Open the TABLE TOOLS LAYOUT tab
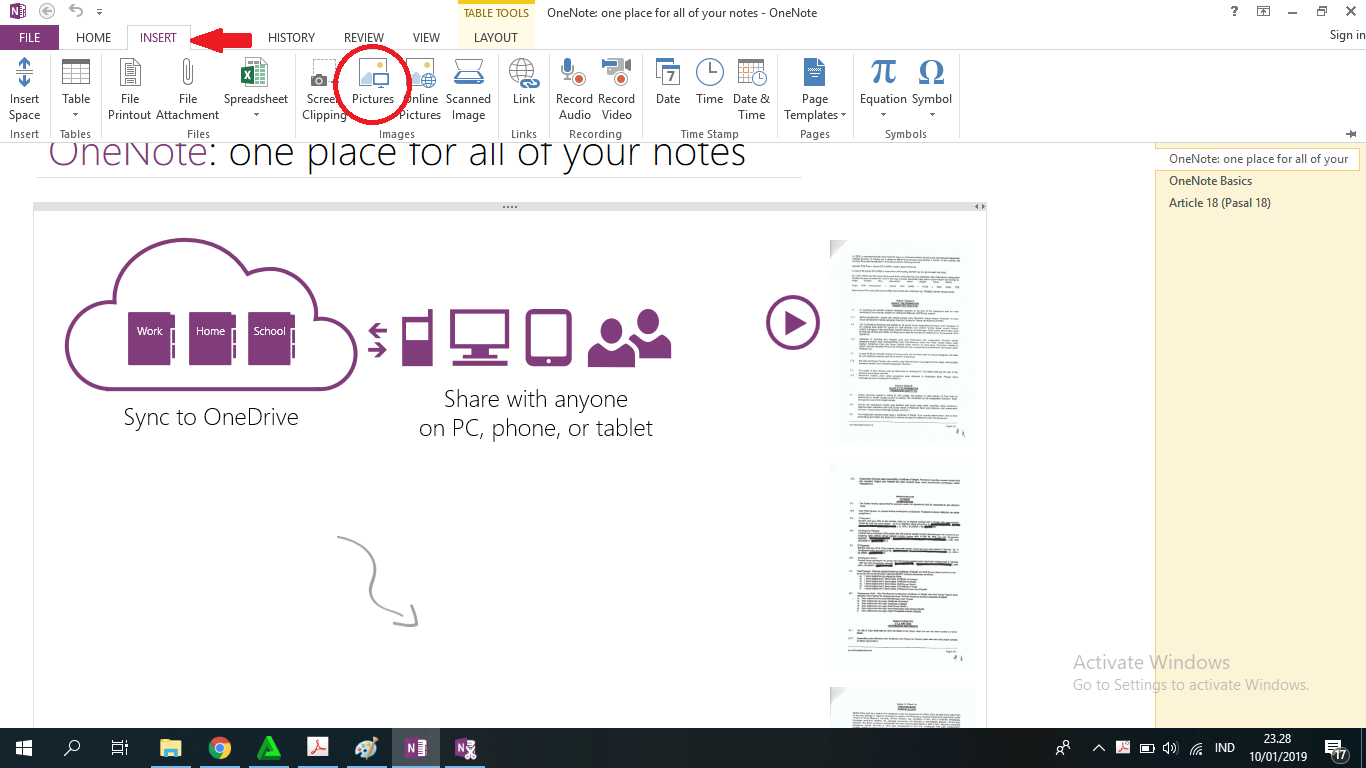The height and width of the screenshot is (768, 1366). 496,38
